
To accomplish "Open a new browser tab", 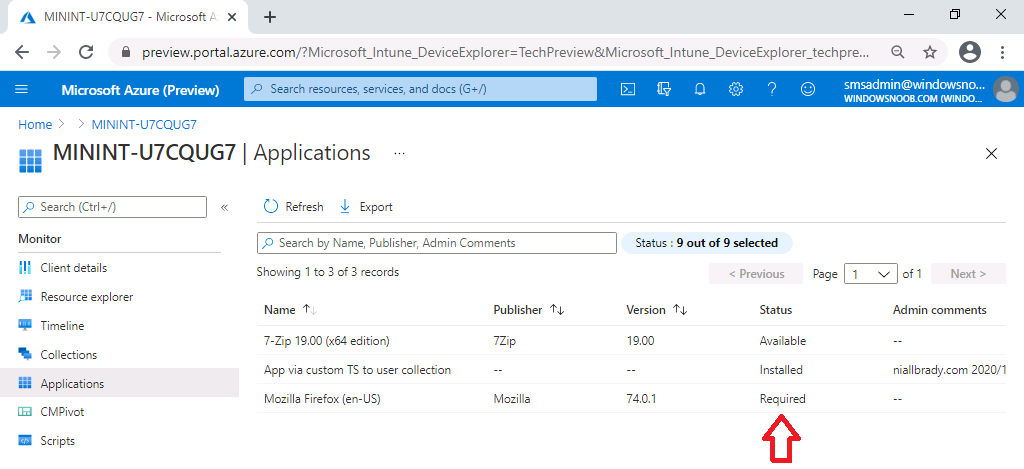I will pos(270,18).
